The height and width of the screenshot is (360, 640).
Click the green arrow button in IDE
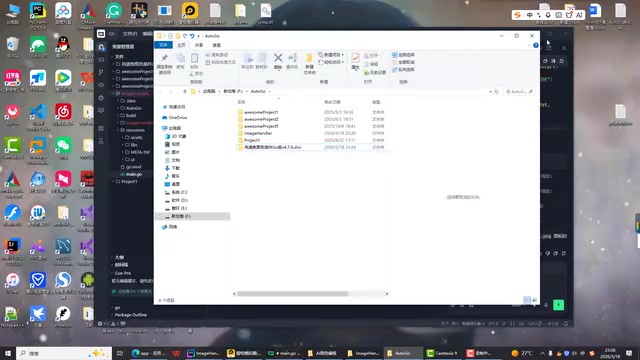[558, 305]
